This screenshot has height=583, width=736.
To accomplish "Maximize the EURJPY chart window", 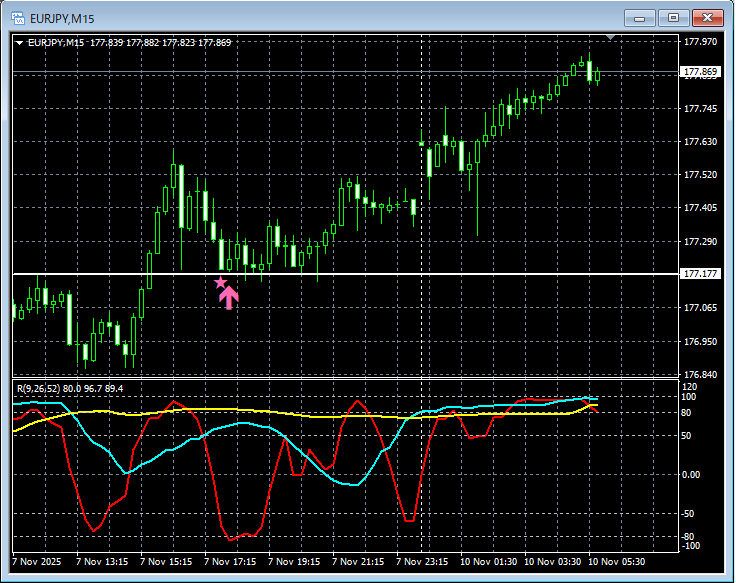I will 673,18.
